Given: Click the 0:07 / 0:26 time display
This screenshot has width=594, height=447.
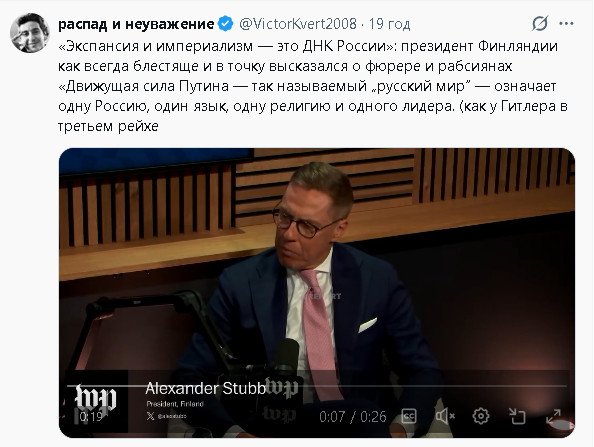Looking at the screenshot, I should (x=353, y=417).
